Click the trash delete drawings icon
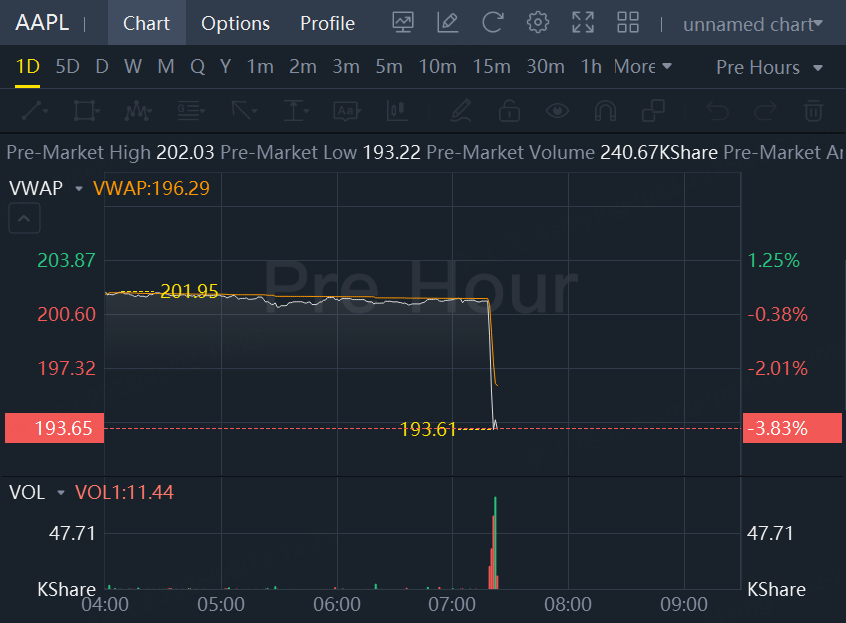Screen dimensions: 846x623 pyautogui.click(x=814, y=110)
